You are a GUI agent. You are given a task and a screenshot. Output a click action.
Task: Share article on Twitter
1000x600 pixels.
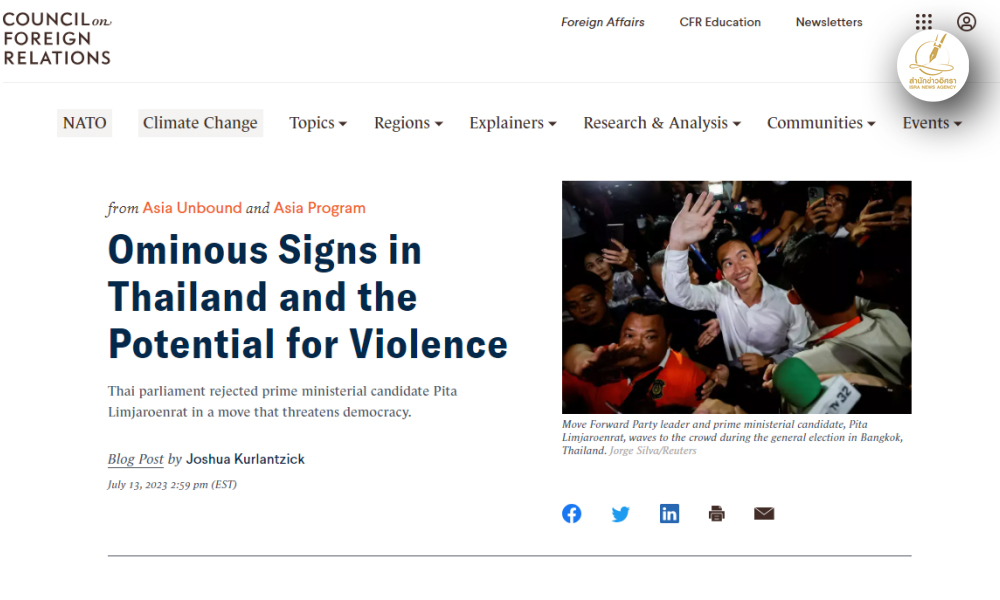pos(621,514)
